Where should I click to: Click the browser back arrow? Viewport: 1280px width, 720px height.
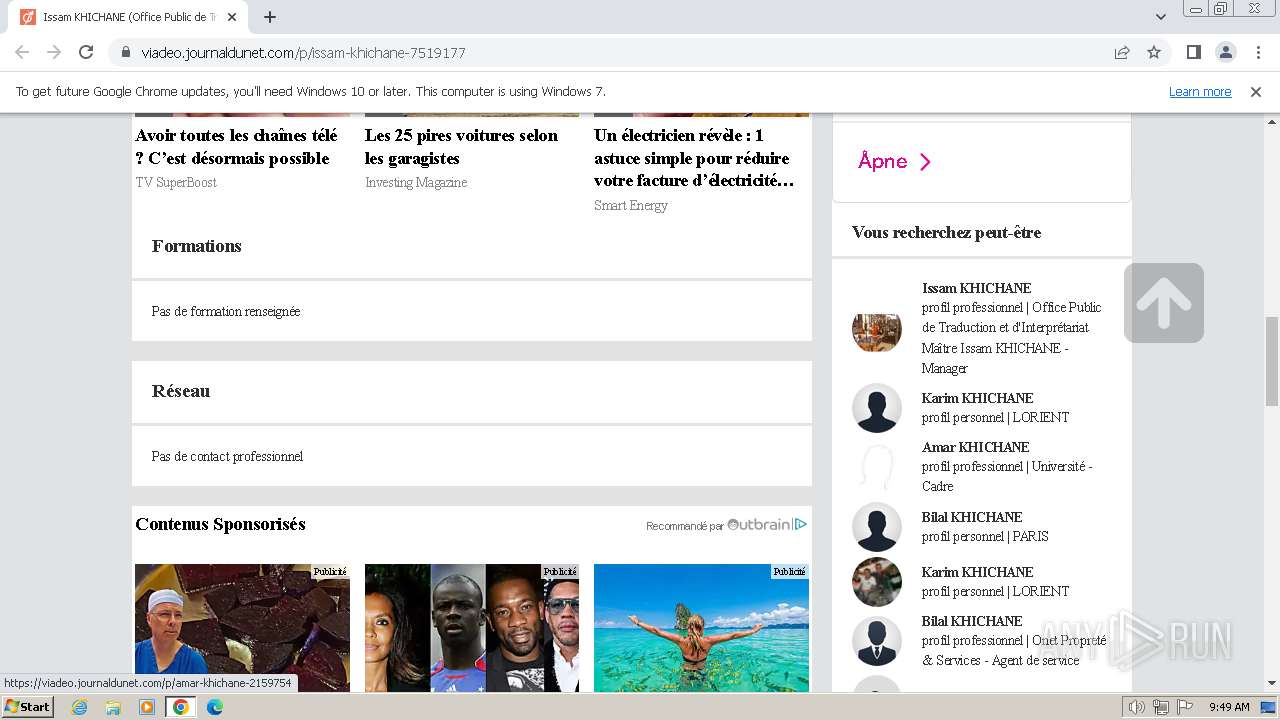click(x=22, y=52)
